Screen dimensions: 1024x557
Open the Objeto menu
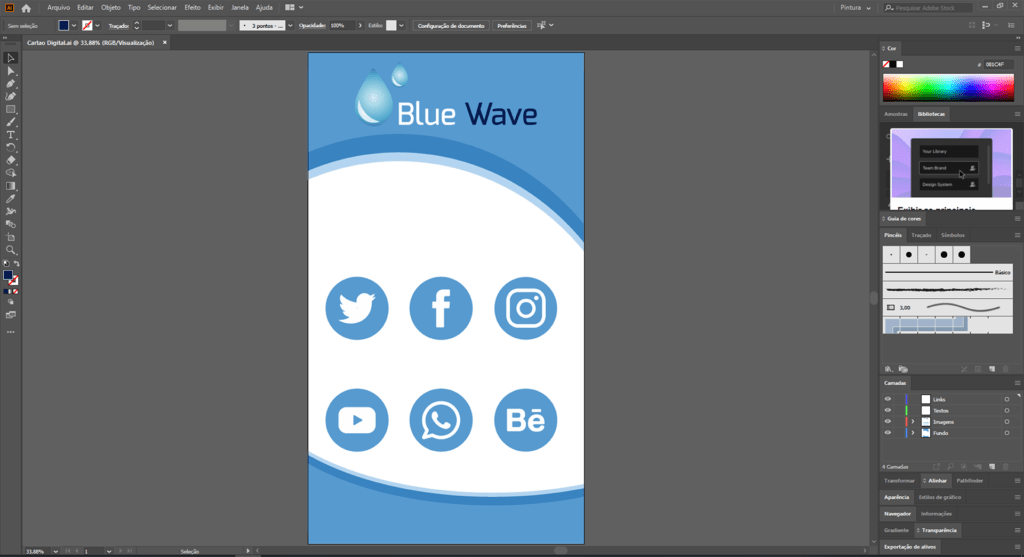click(110, 8)
